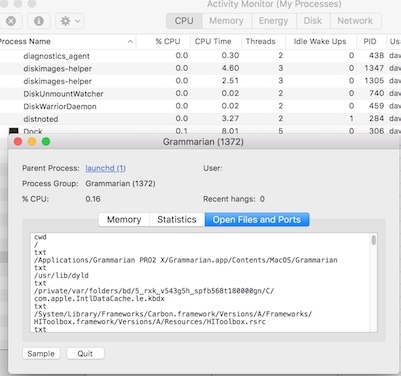Viewport: 401px width, 376px height.
Task: Switch to the Disk tab
Action: (312, 21)
